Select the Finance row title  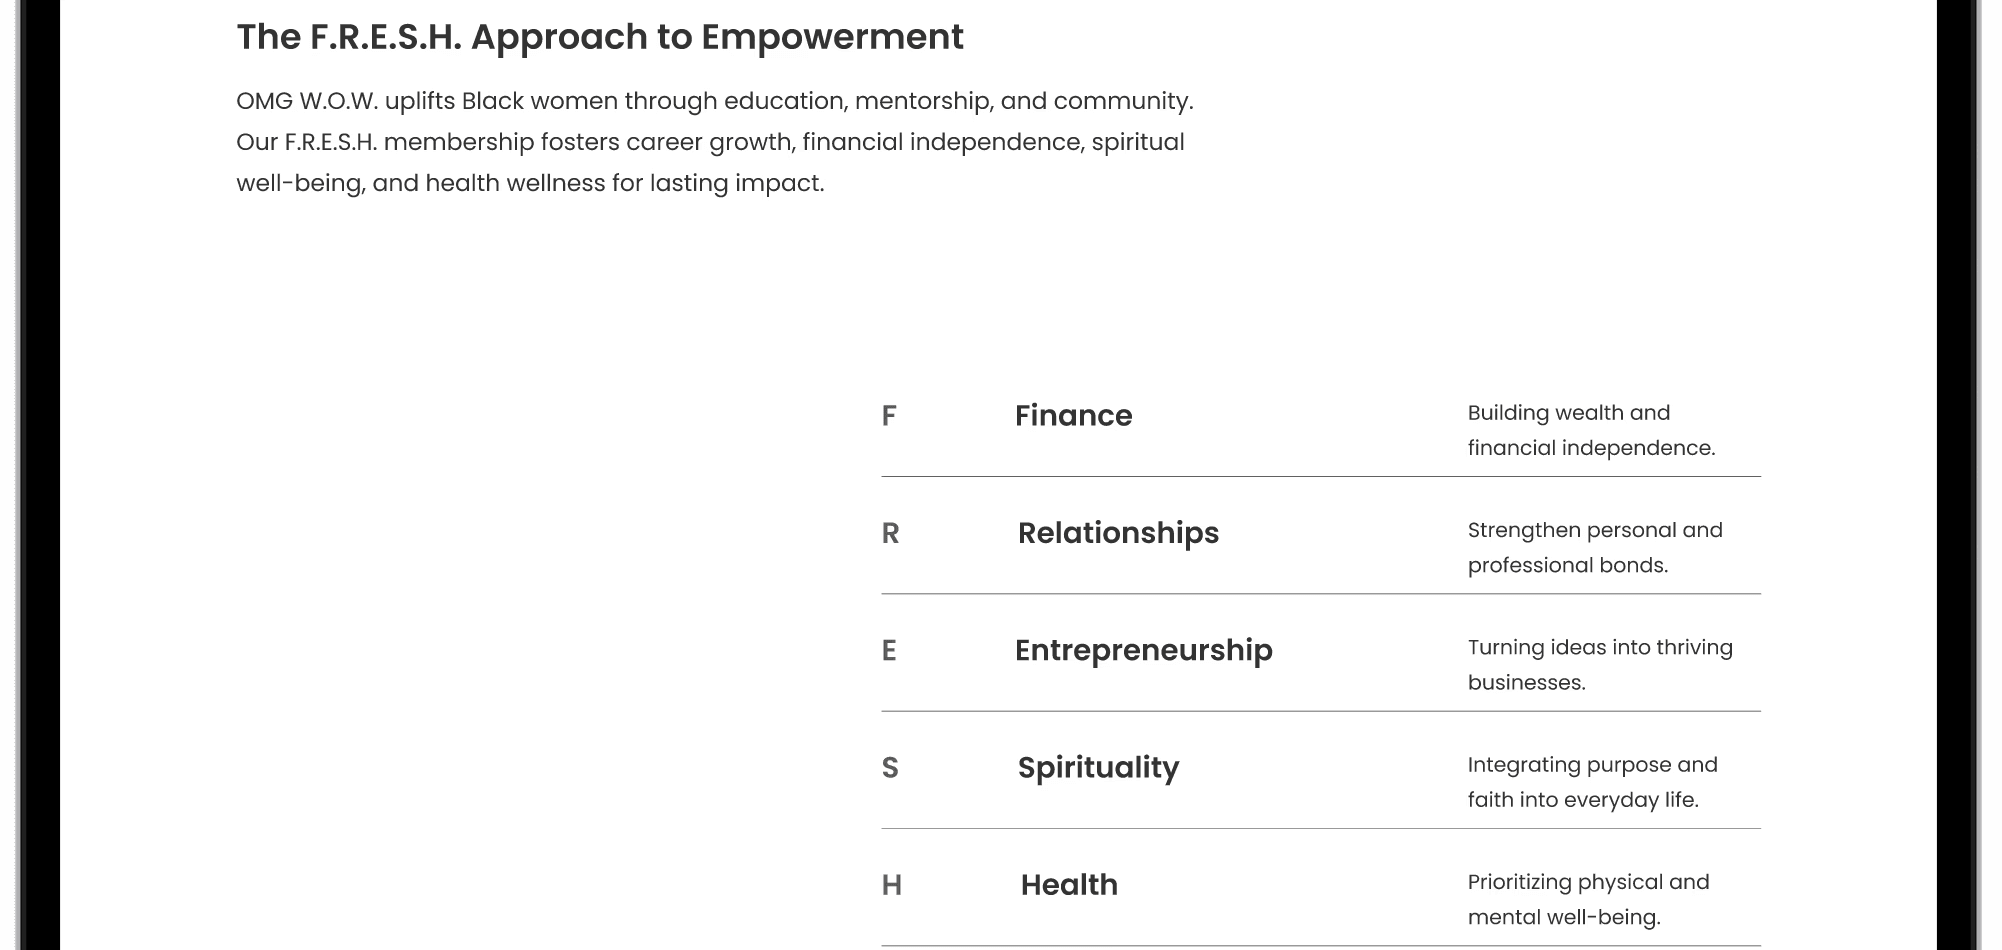pos(1073,416)
